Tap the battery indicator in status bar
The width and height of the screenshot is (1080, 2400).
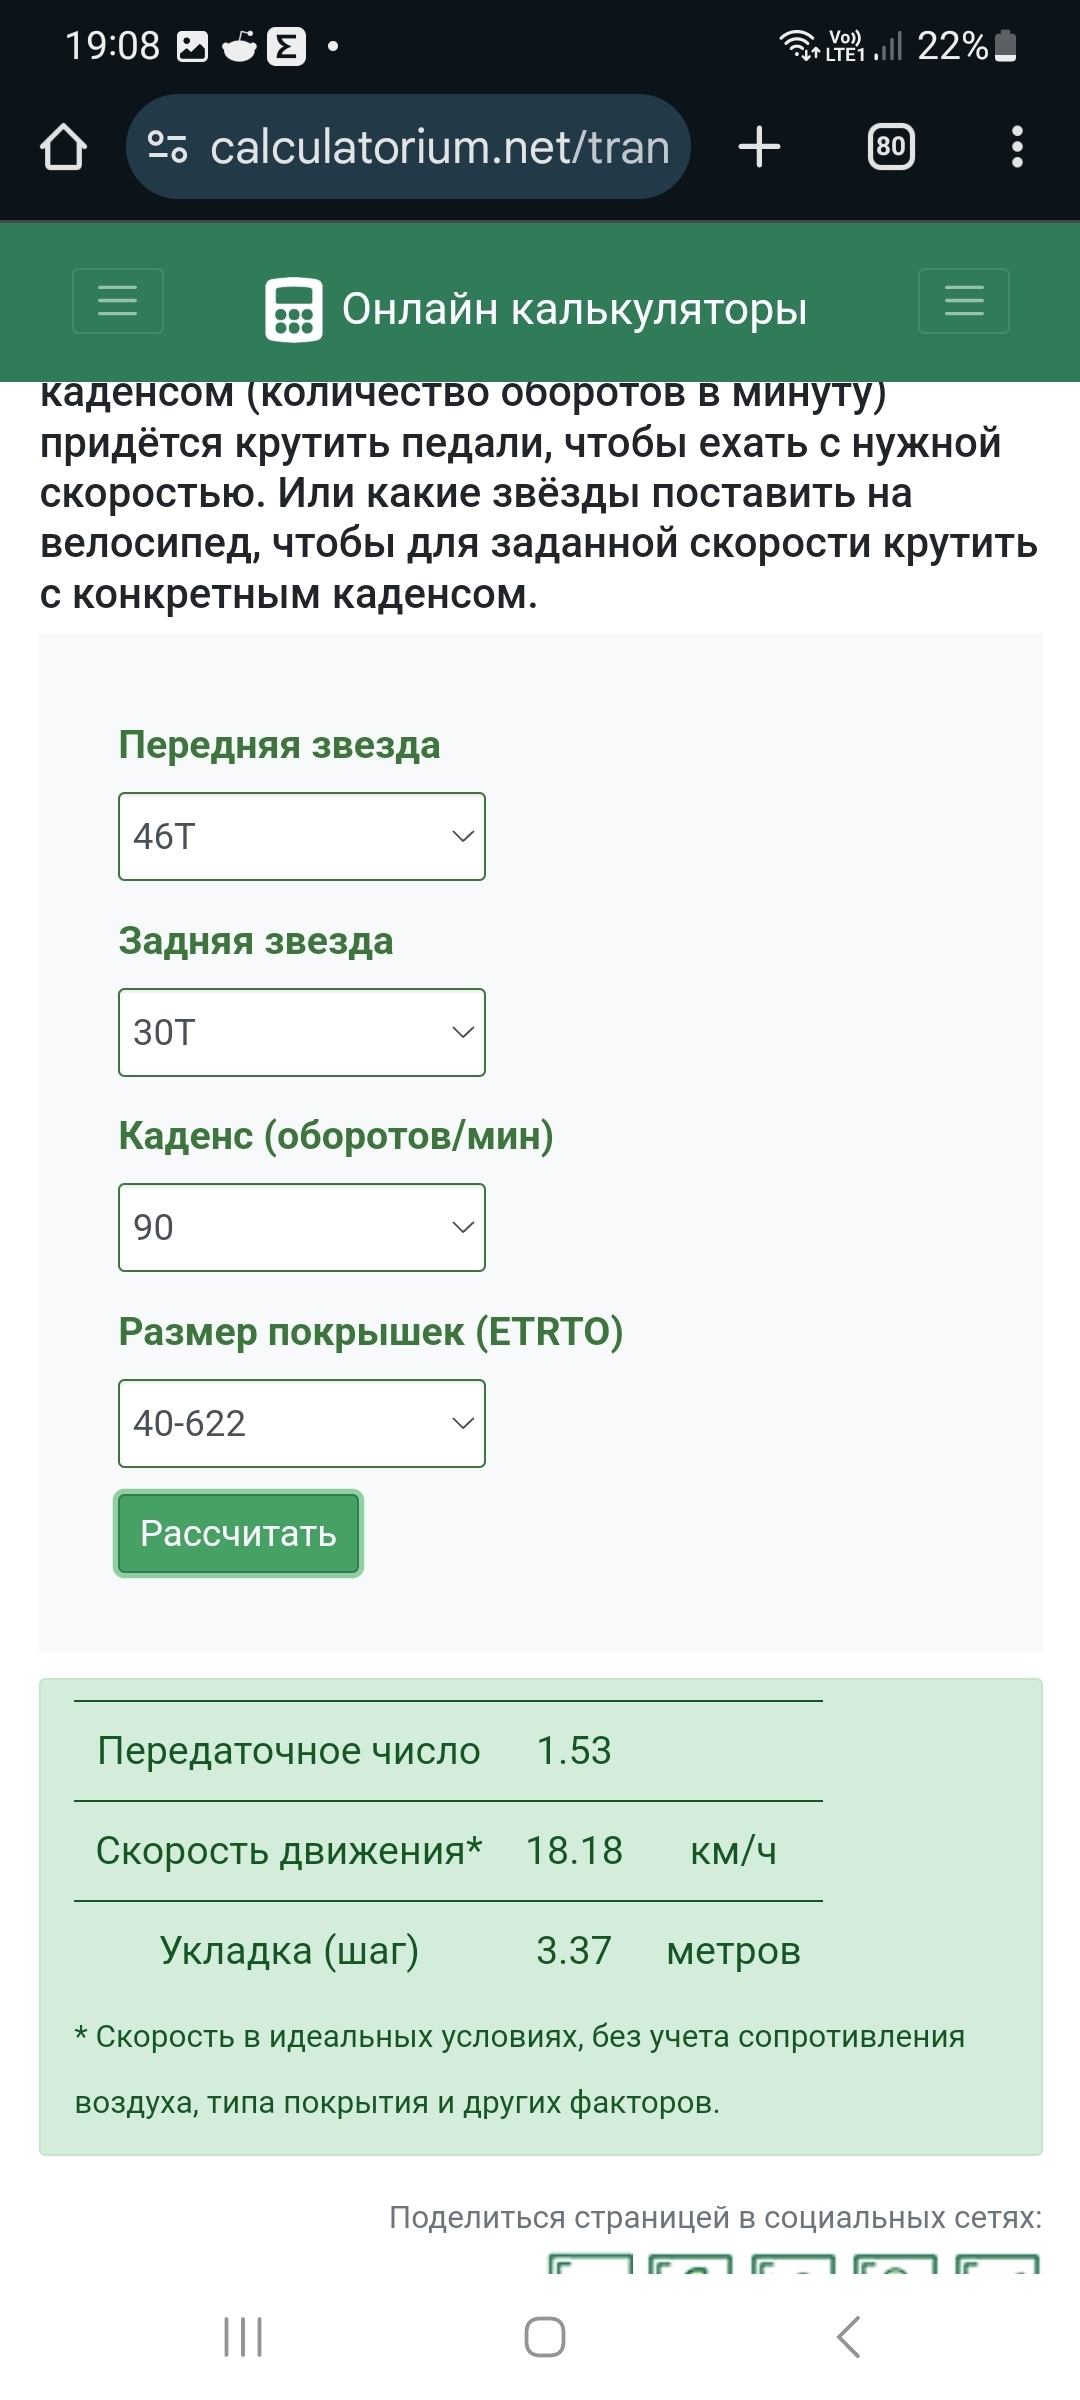[1006, 46]
